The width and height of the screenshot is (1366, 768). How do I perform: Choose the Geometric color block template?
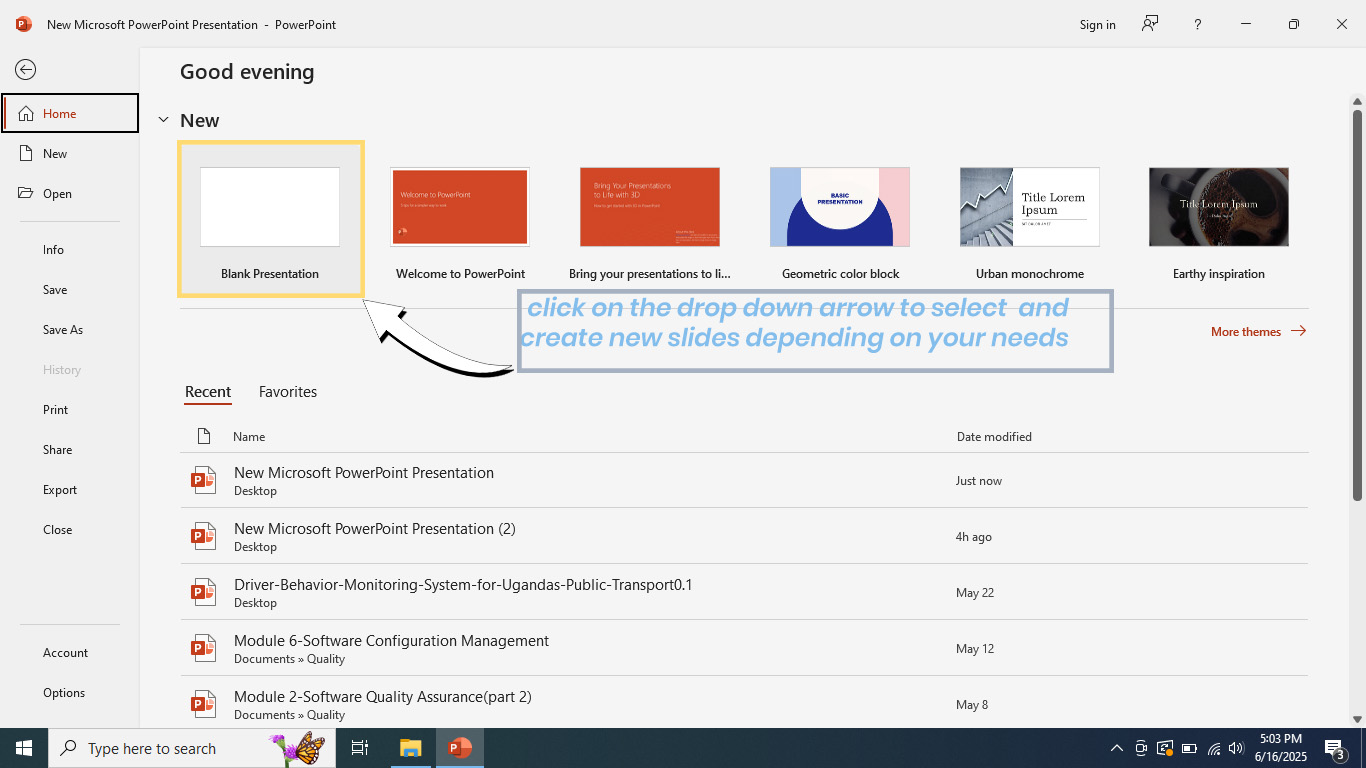click(840, 207)
